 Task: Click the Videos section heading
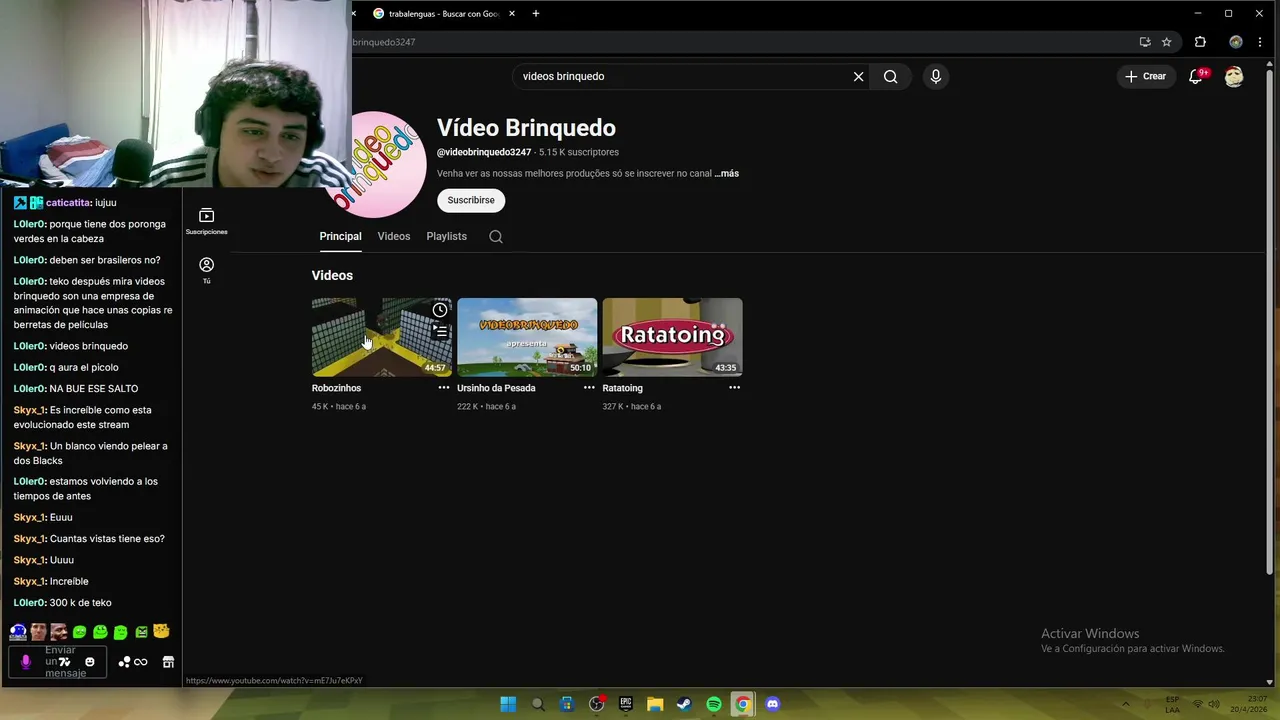[332, 275]
